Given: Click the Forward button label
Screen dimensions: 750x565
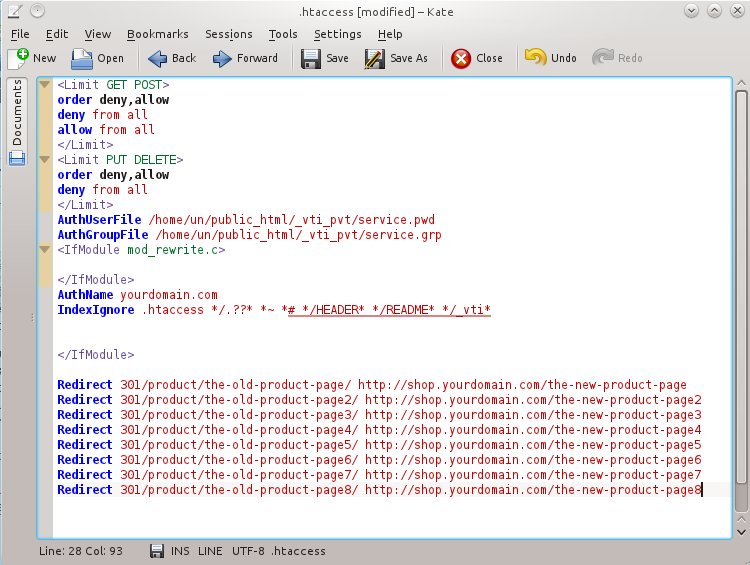Looking at the screenshot, I should coord(257,58).
